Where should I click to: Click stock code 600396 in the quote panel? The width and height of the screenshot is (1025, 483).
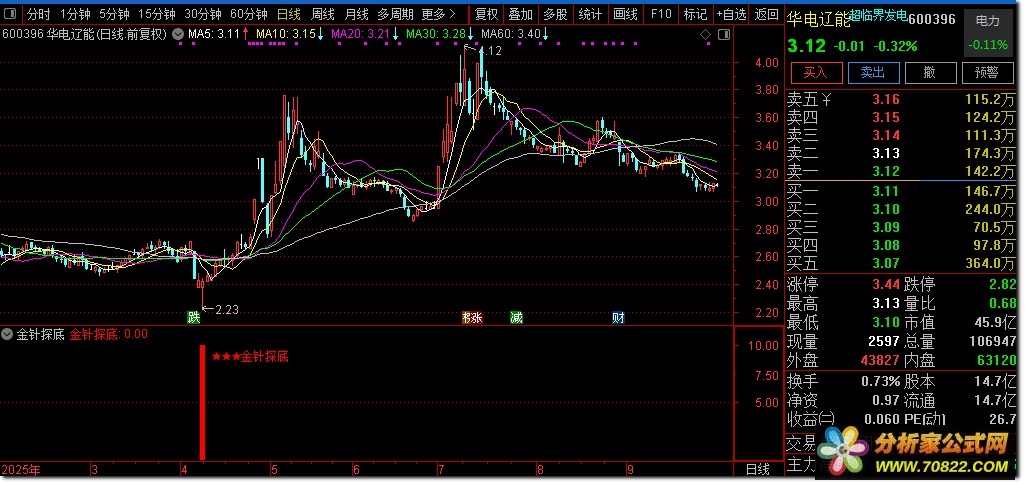933,20
